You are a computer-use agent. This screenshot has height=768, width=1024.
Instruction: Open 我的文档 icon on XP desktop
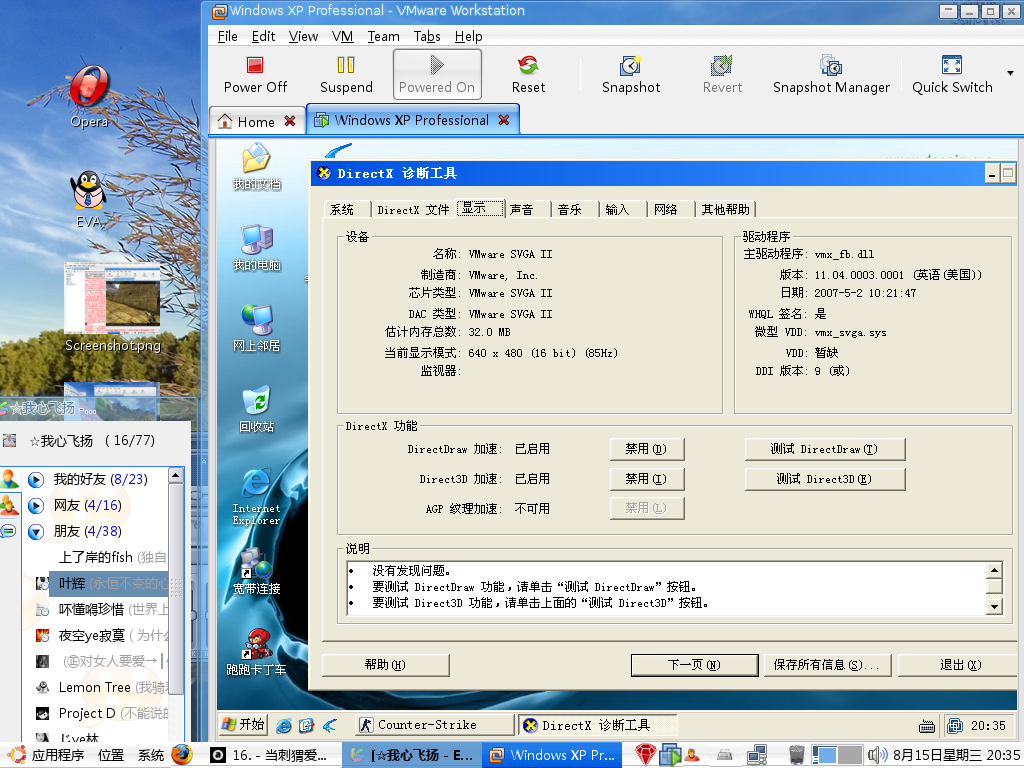coord(257,167)
